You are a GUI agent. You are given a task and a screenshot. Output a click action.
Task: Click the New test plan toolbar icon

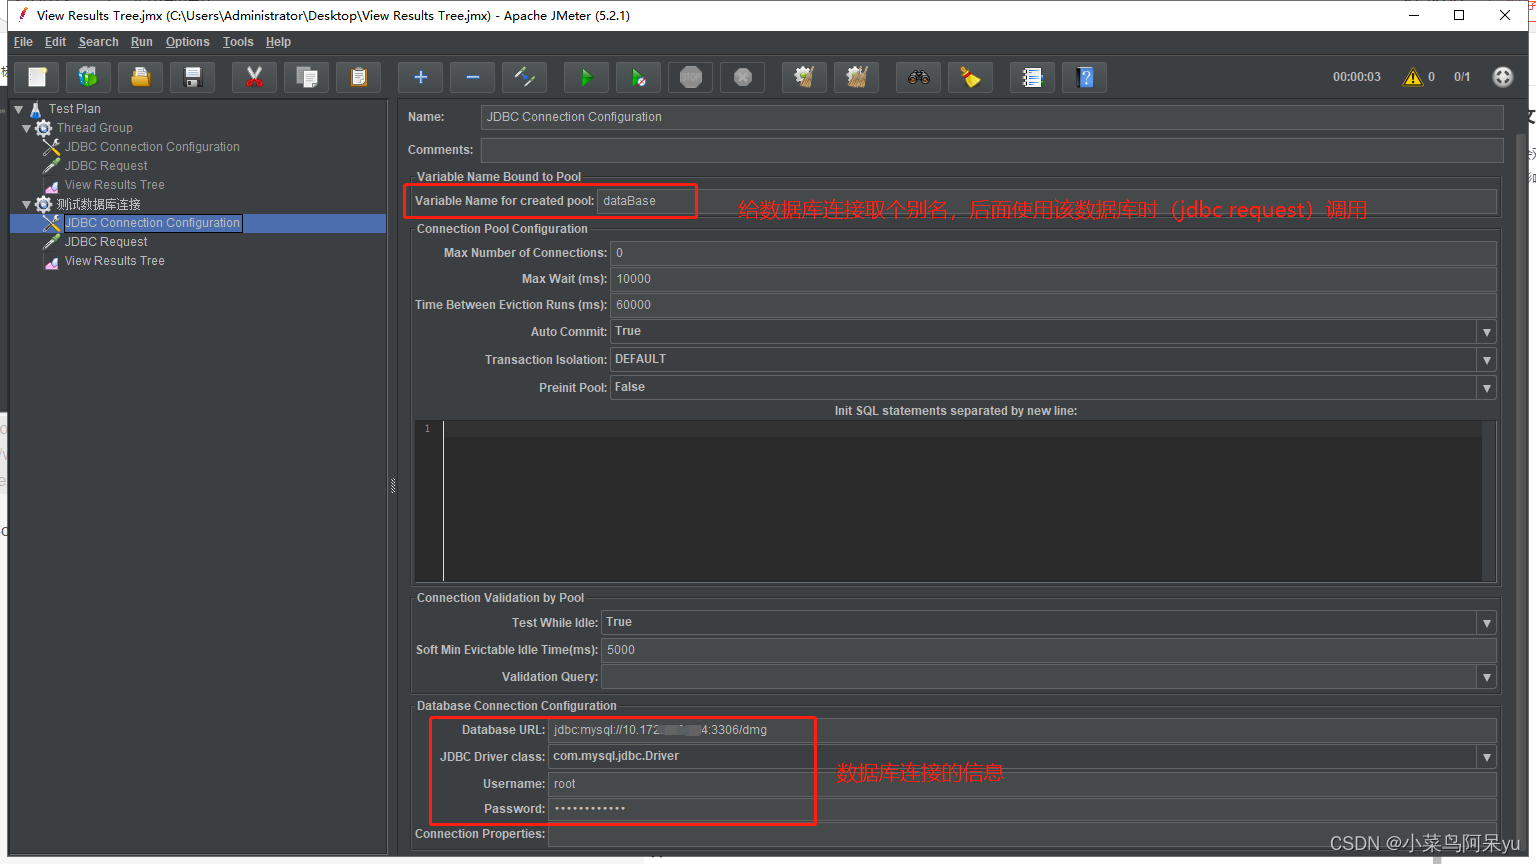pyautogui.click(x=37, y=77)
